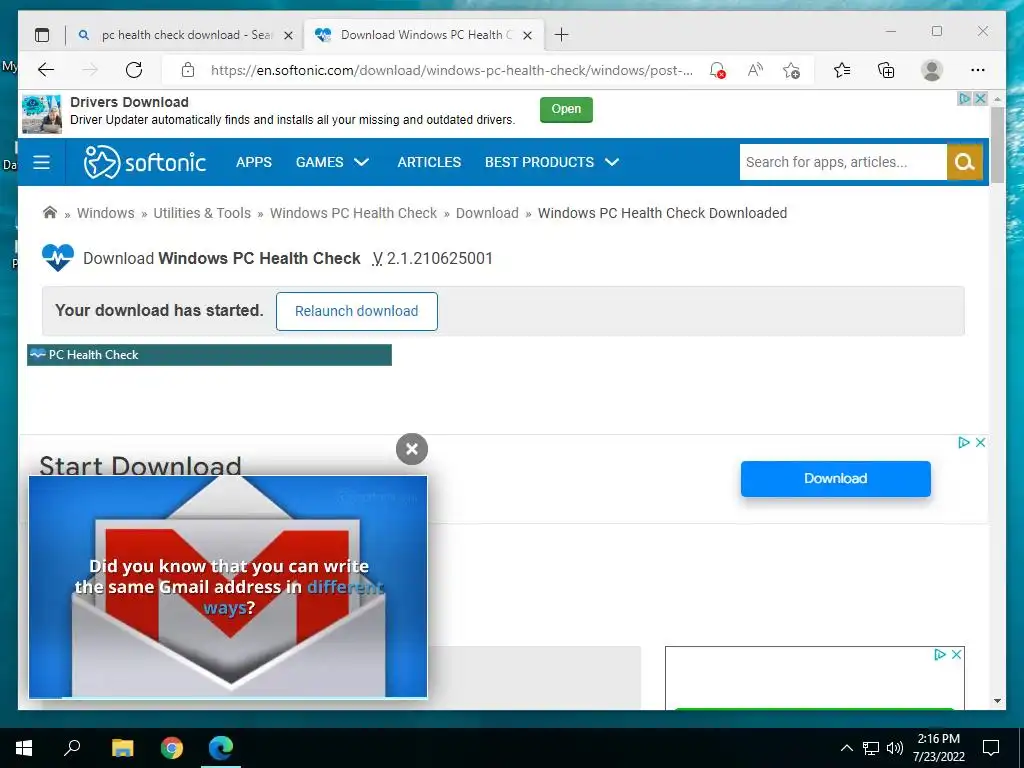Show hidden tray icons chevron
Image resolution: width=1024 pixels, height=768 pixels.
pos(846,748)
